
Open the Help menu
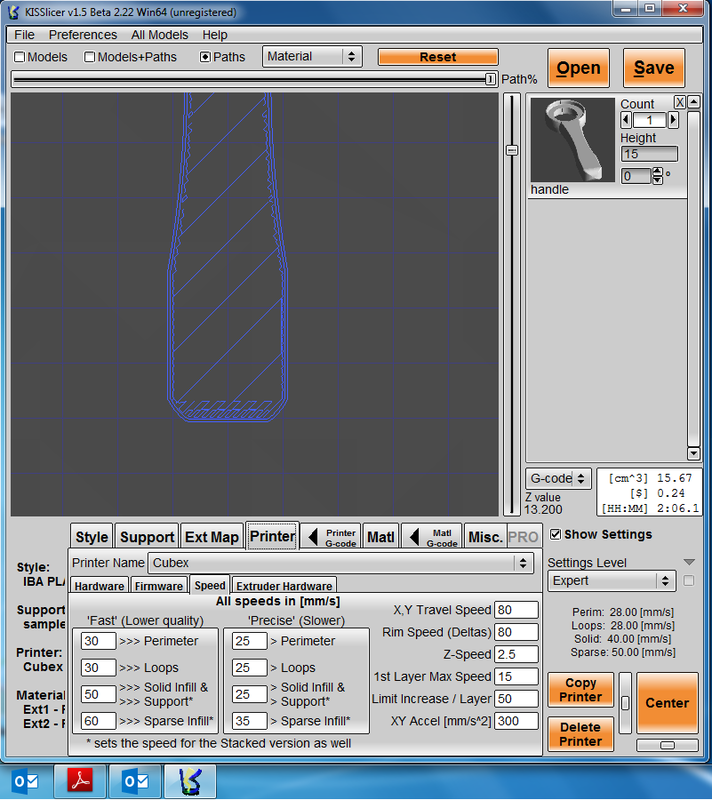215,35
